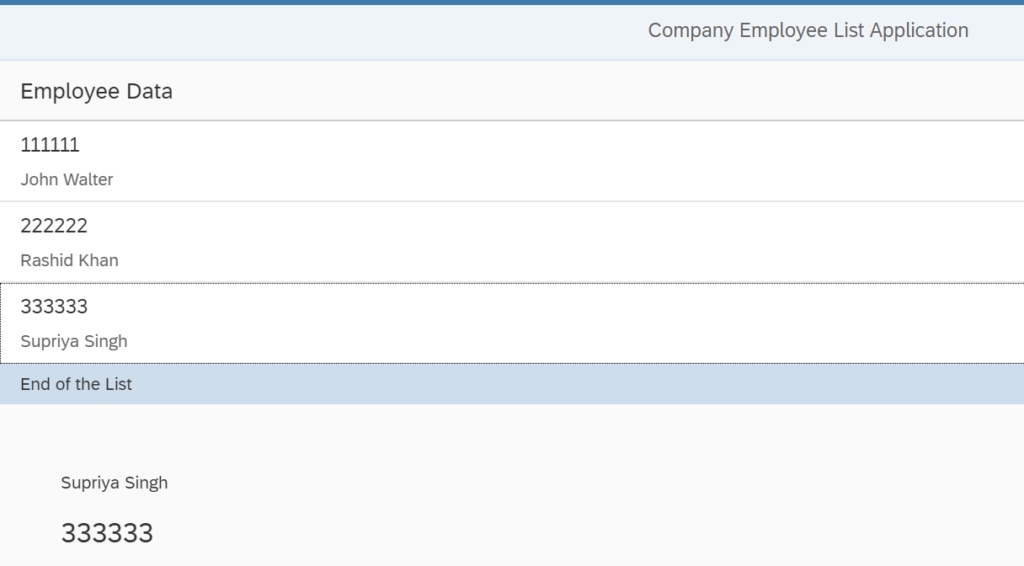This screenshot has width=1024, height=566.
Task: Click the page title bar left of the title
Action: [300, 30]
